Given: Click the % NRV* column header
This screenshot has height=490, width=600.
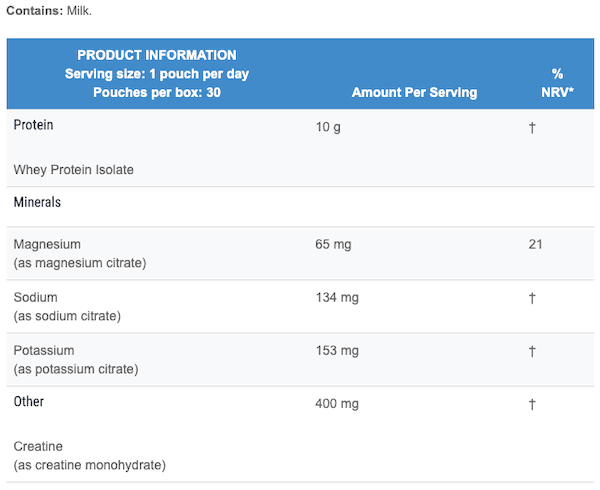Looking at the screenshot, I should click(557, 83).
